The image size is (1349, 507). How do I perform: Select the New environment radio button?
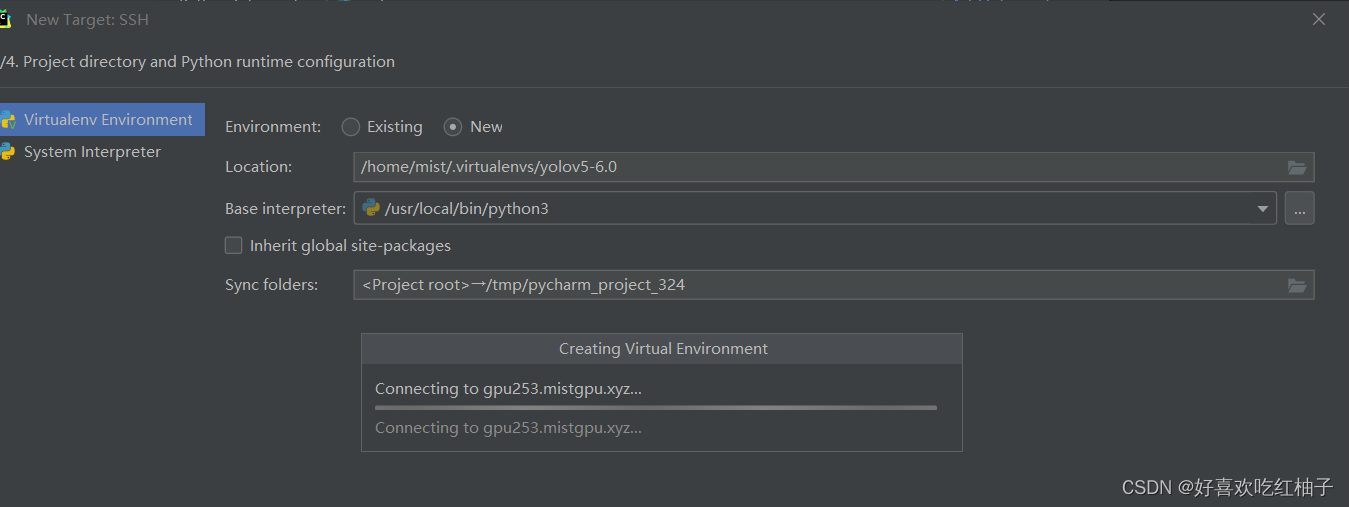click(453, 127)
